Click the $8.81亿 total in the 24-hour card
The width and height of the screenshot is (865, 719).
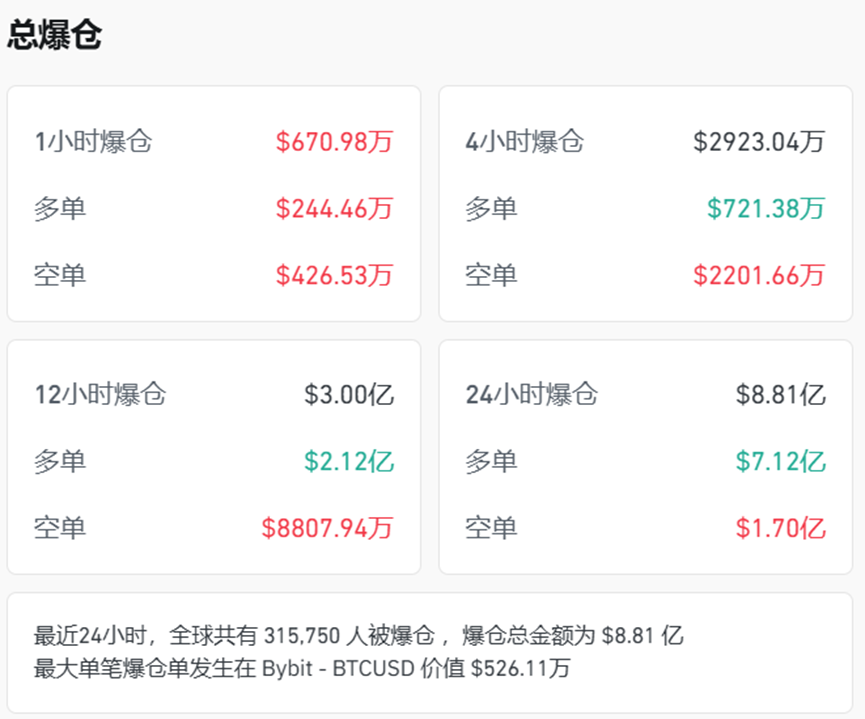tap(781, 395)
